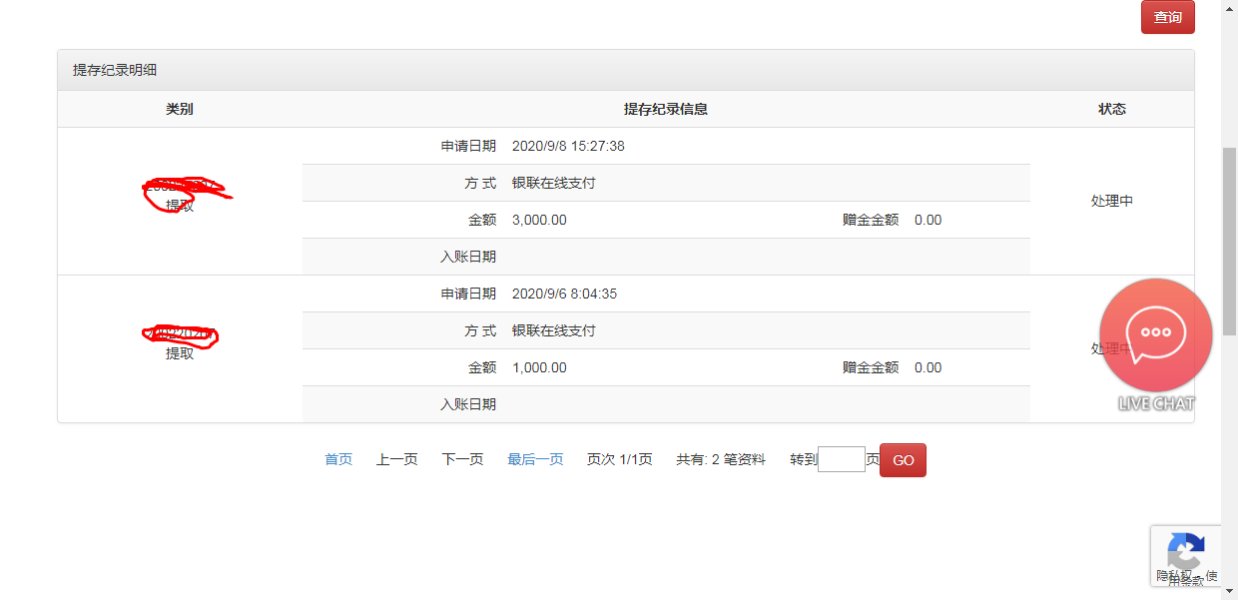Click the reCAPTCHA badge logo
1238x600 pixels.
pos(1185,552)
